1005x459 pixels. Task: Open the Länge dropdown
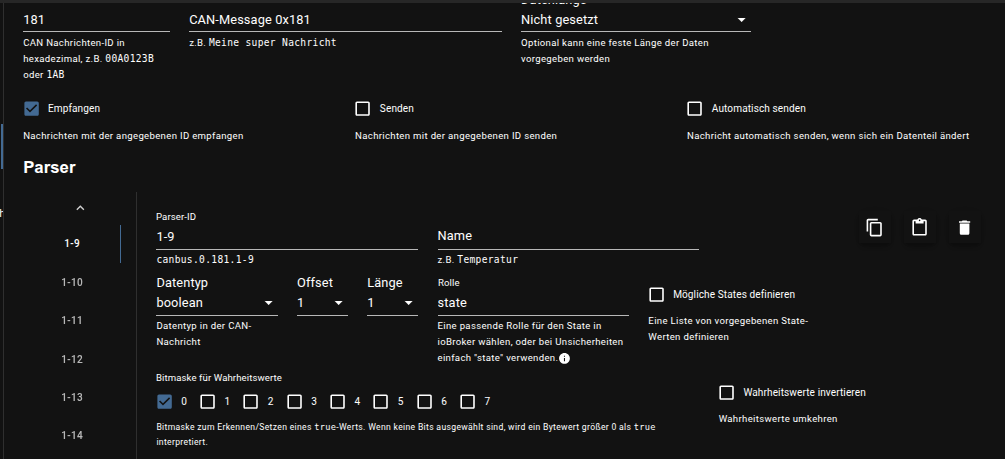pos(392,302)
